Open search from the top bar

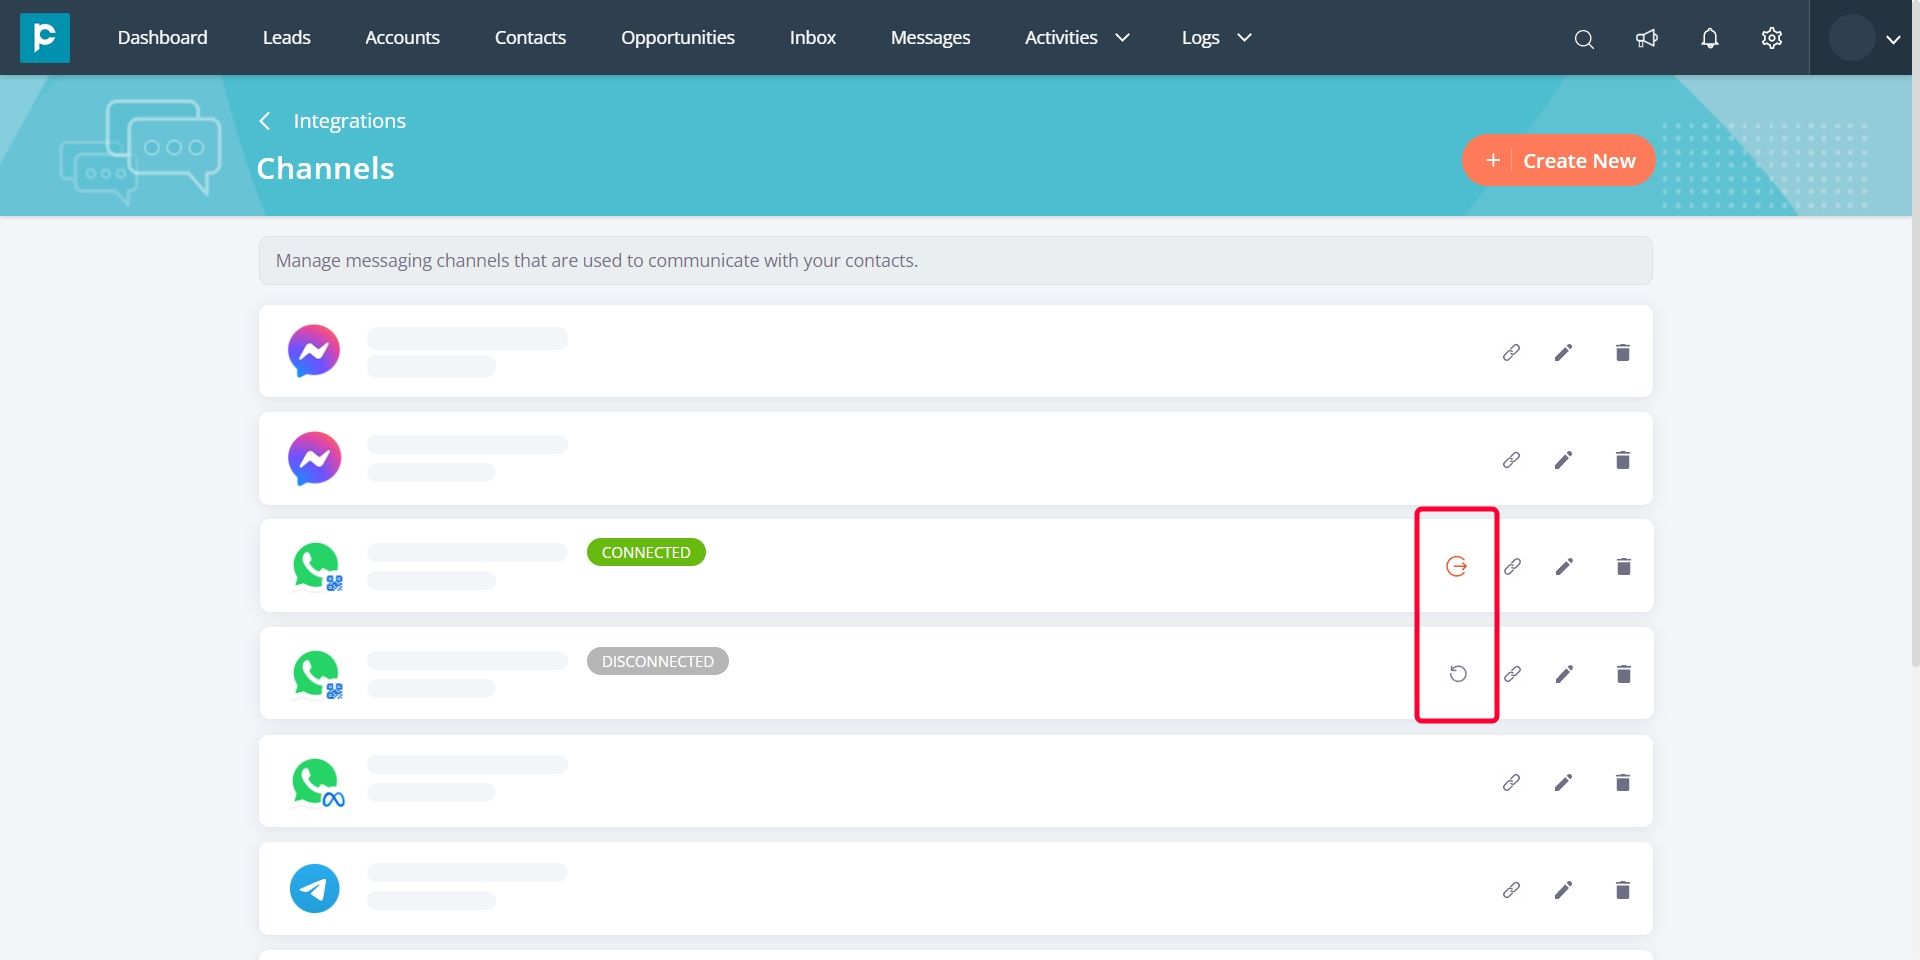tap(1584, 38)
